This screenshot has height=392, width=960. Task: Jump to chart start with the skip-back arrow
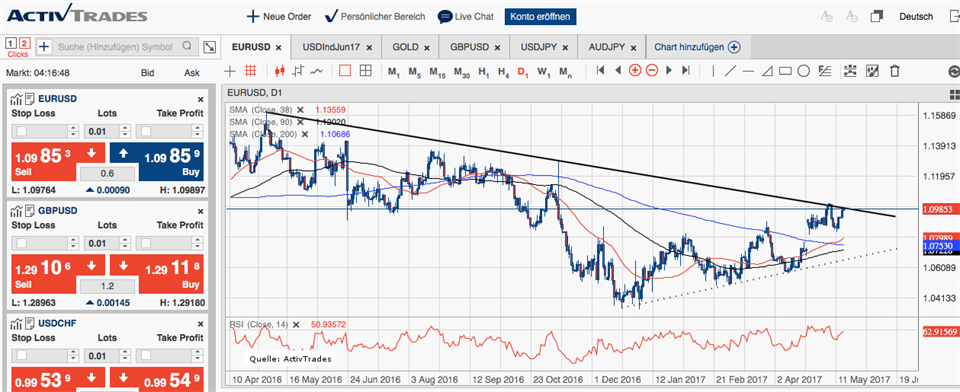[x=601, y=70]
